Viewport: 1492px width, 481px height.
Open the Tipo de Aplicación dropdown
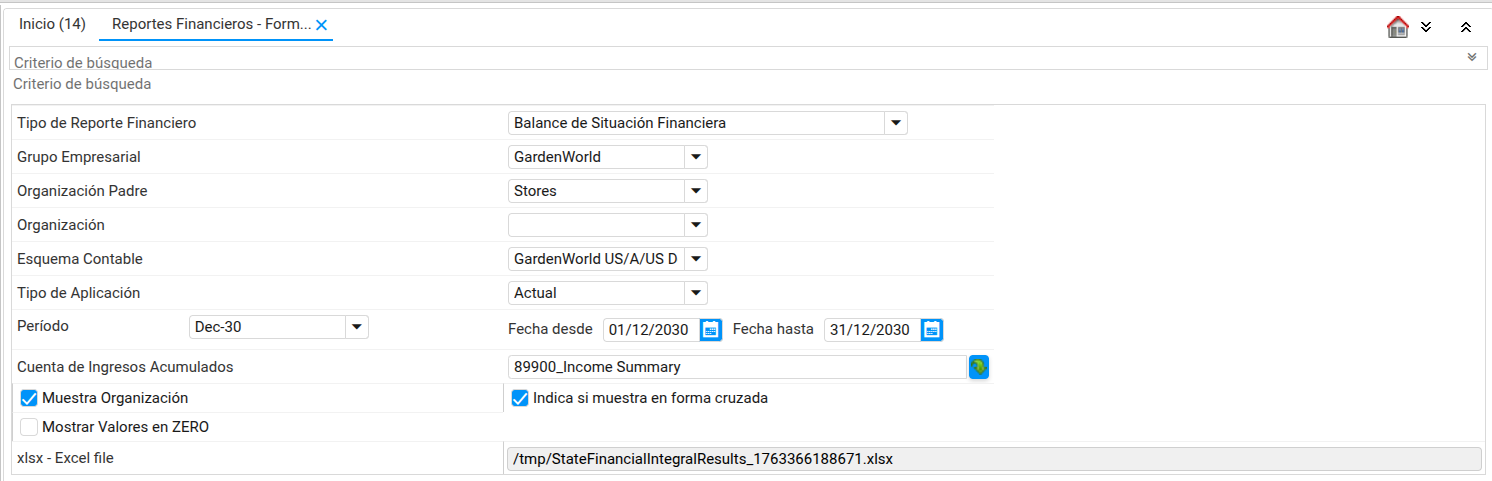(696, 293)
